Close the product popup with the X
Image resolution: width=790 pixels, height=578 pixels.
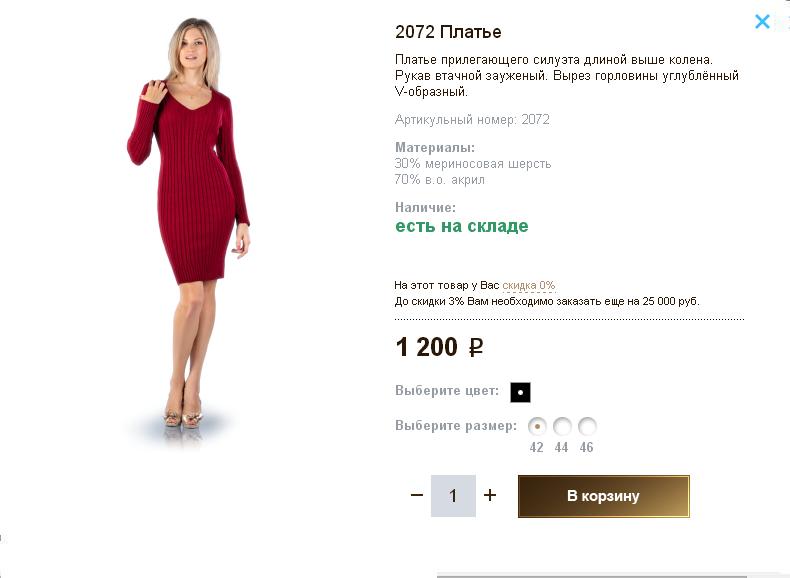point(762,21)
